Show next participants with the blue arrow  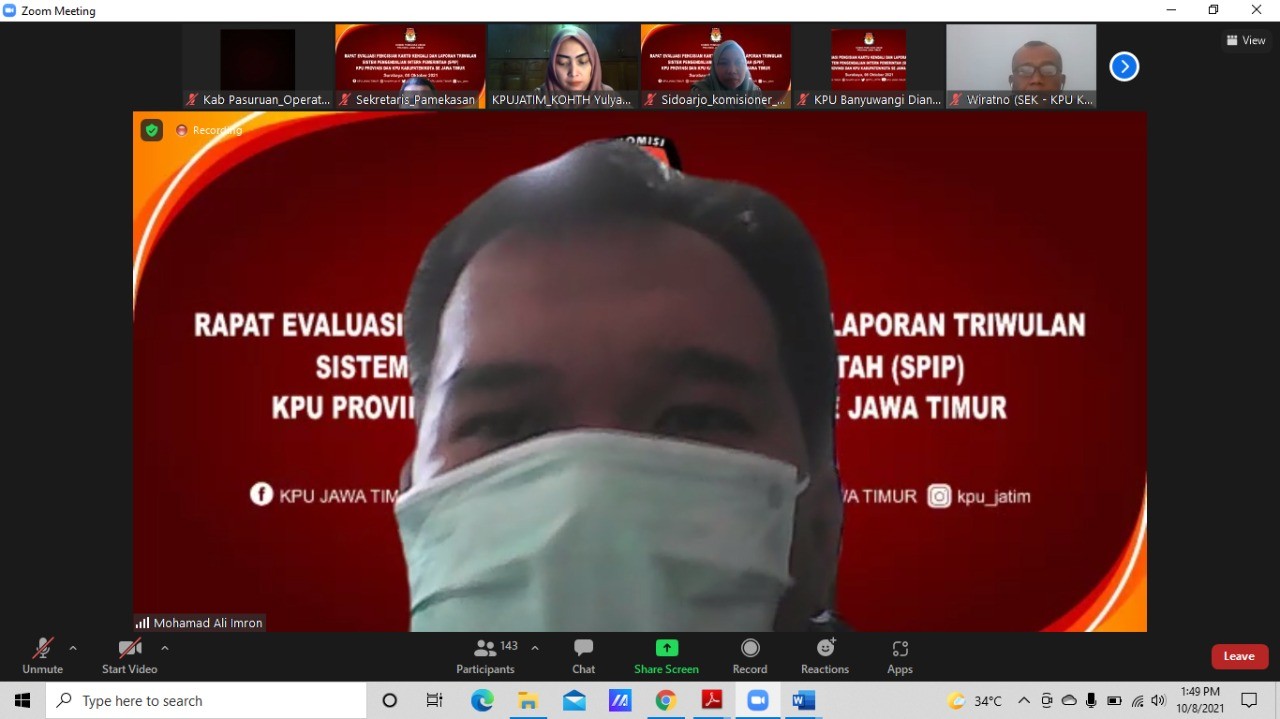(x=1124, y=67)
